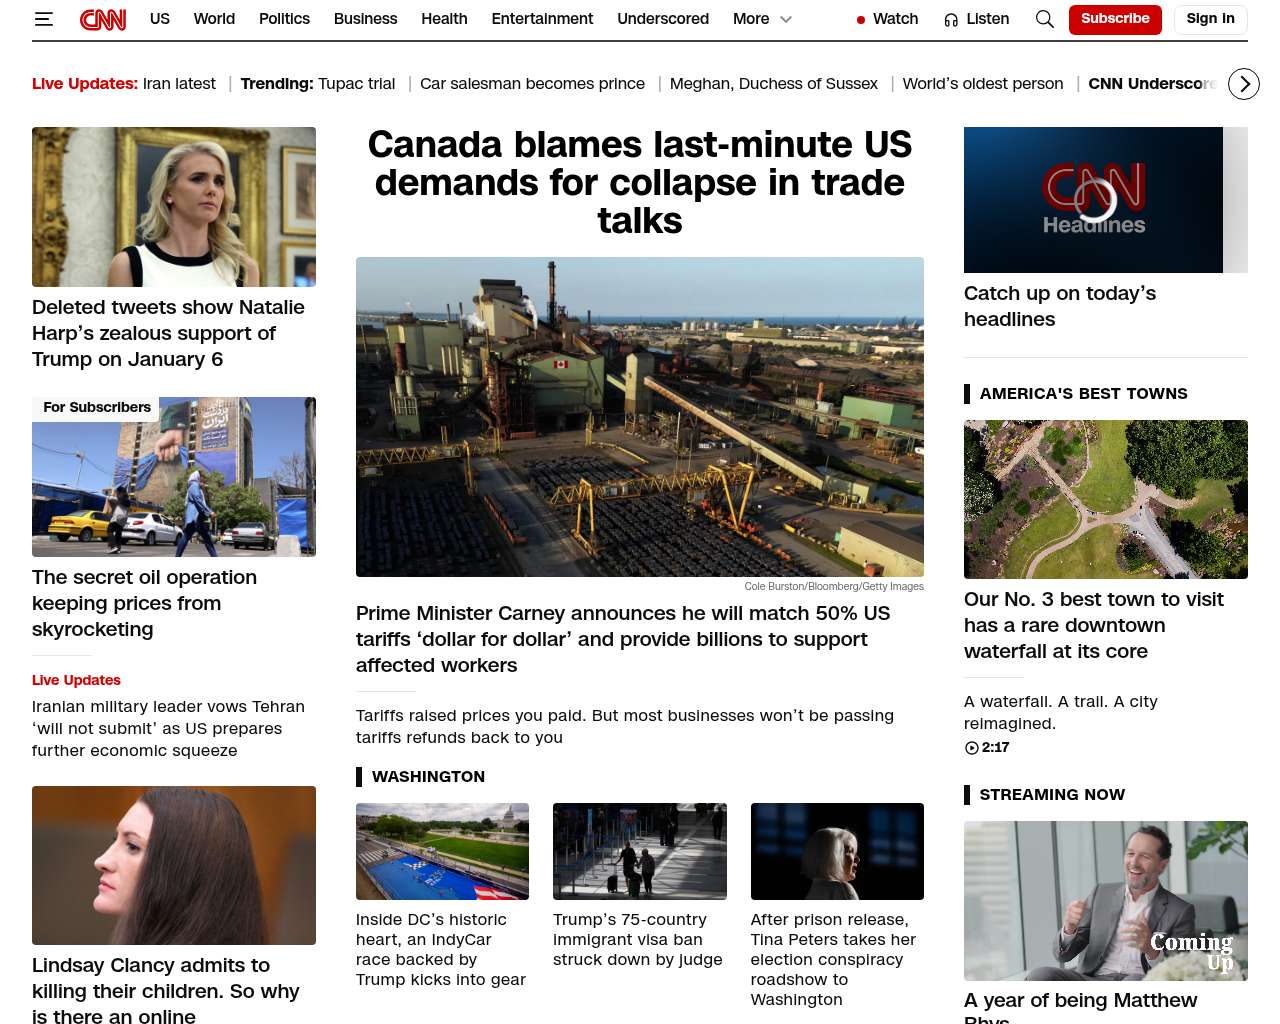Open the aerial park trail photo
Viewport: 1280px width, 1024px height.
pos(1106,499)
